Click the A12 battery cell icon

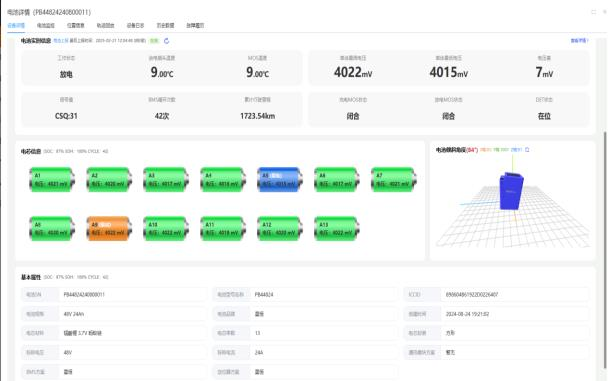click(x=280, y=228)
